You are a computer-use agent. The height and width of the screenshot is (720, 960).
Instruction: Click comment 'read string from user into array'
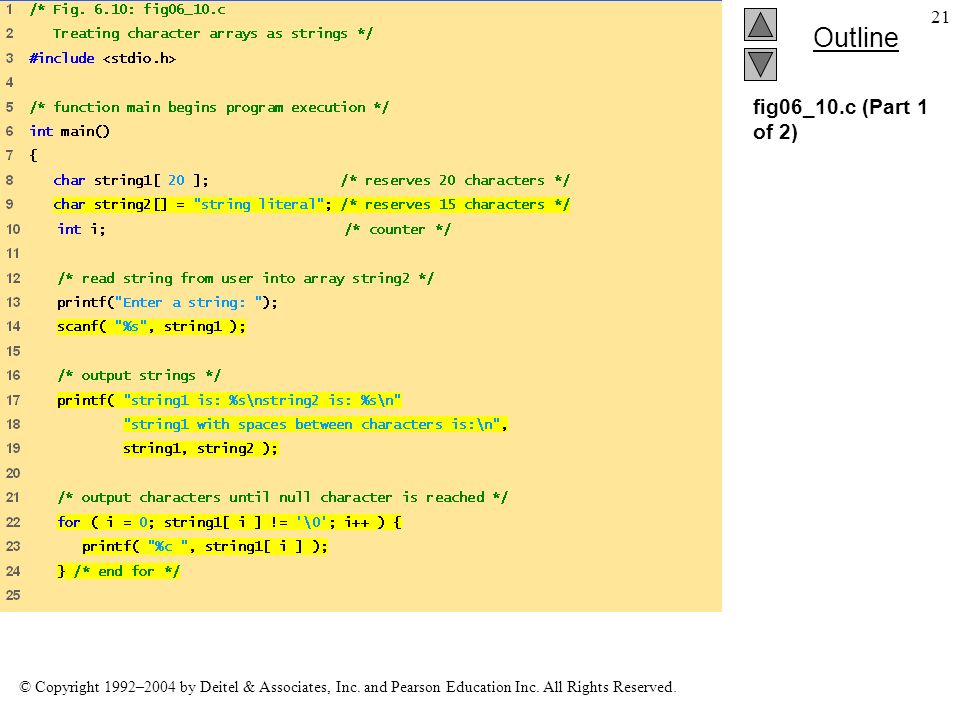pyautogui.click(x=246, y=278)
